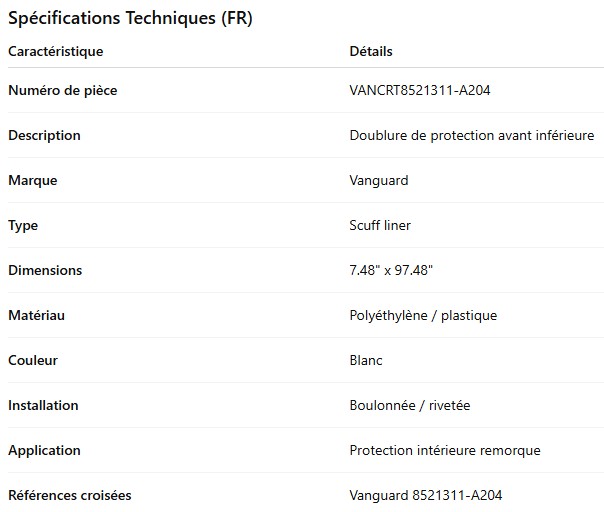Click the "Description" row label
The height and width of the screenshot is (512, 604).
45,136
